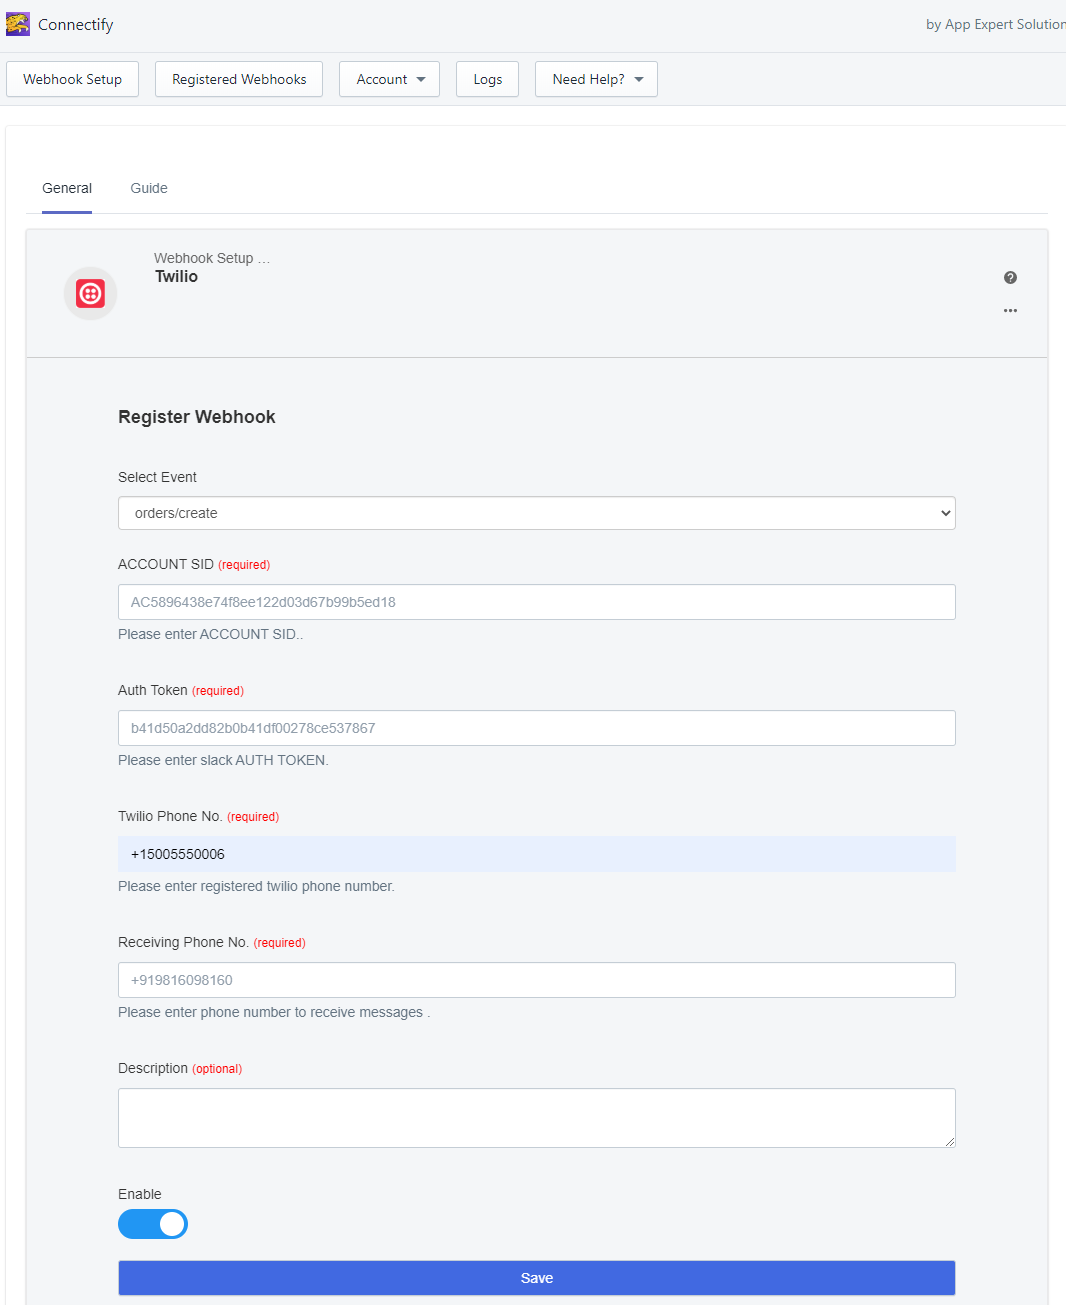Select the General tab
Screen dimensions: 1066x1305
pos(67,188)
